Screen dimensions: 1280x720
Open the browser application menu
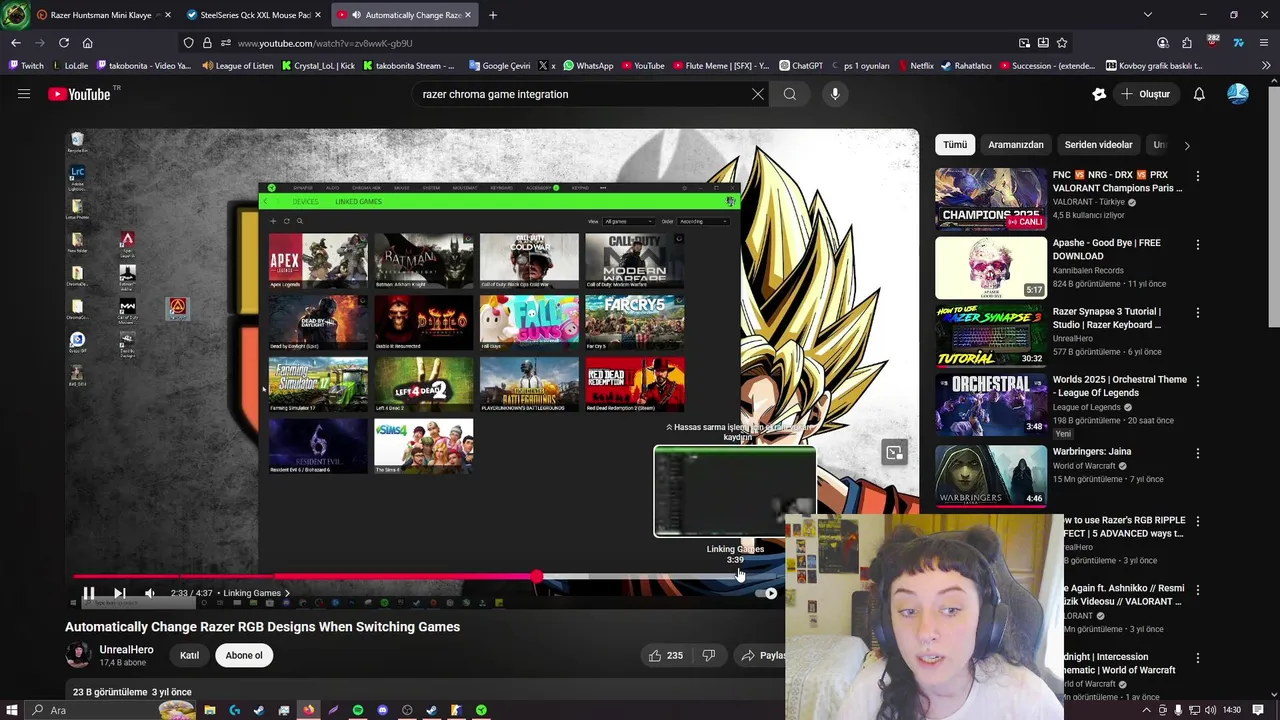(x=1265, y=43)
